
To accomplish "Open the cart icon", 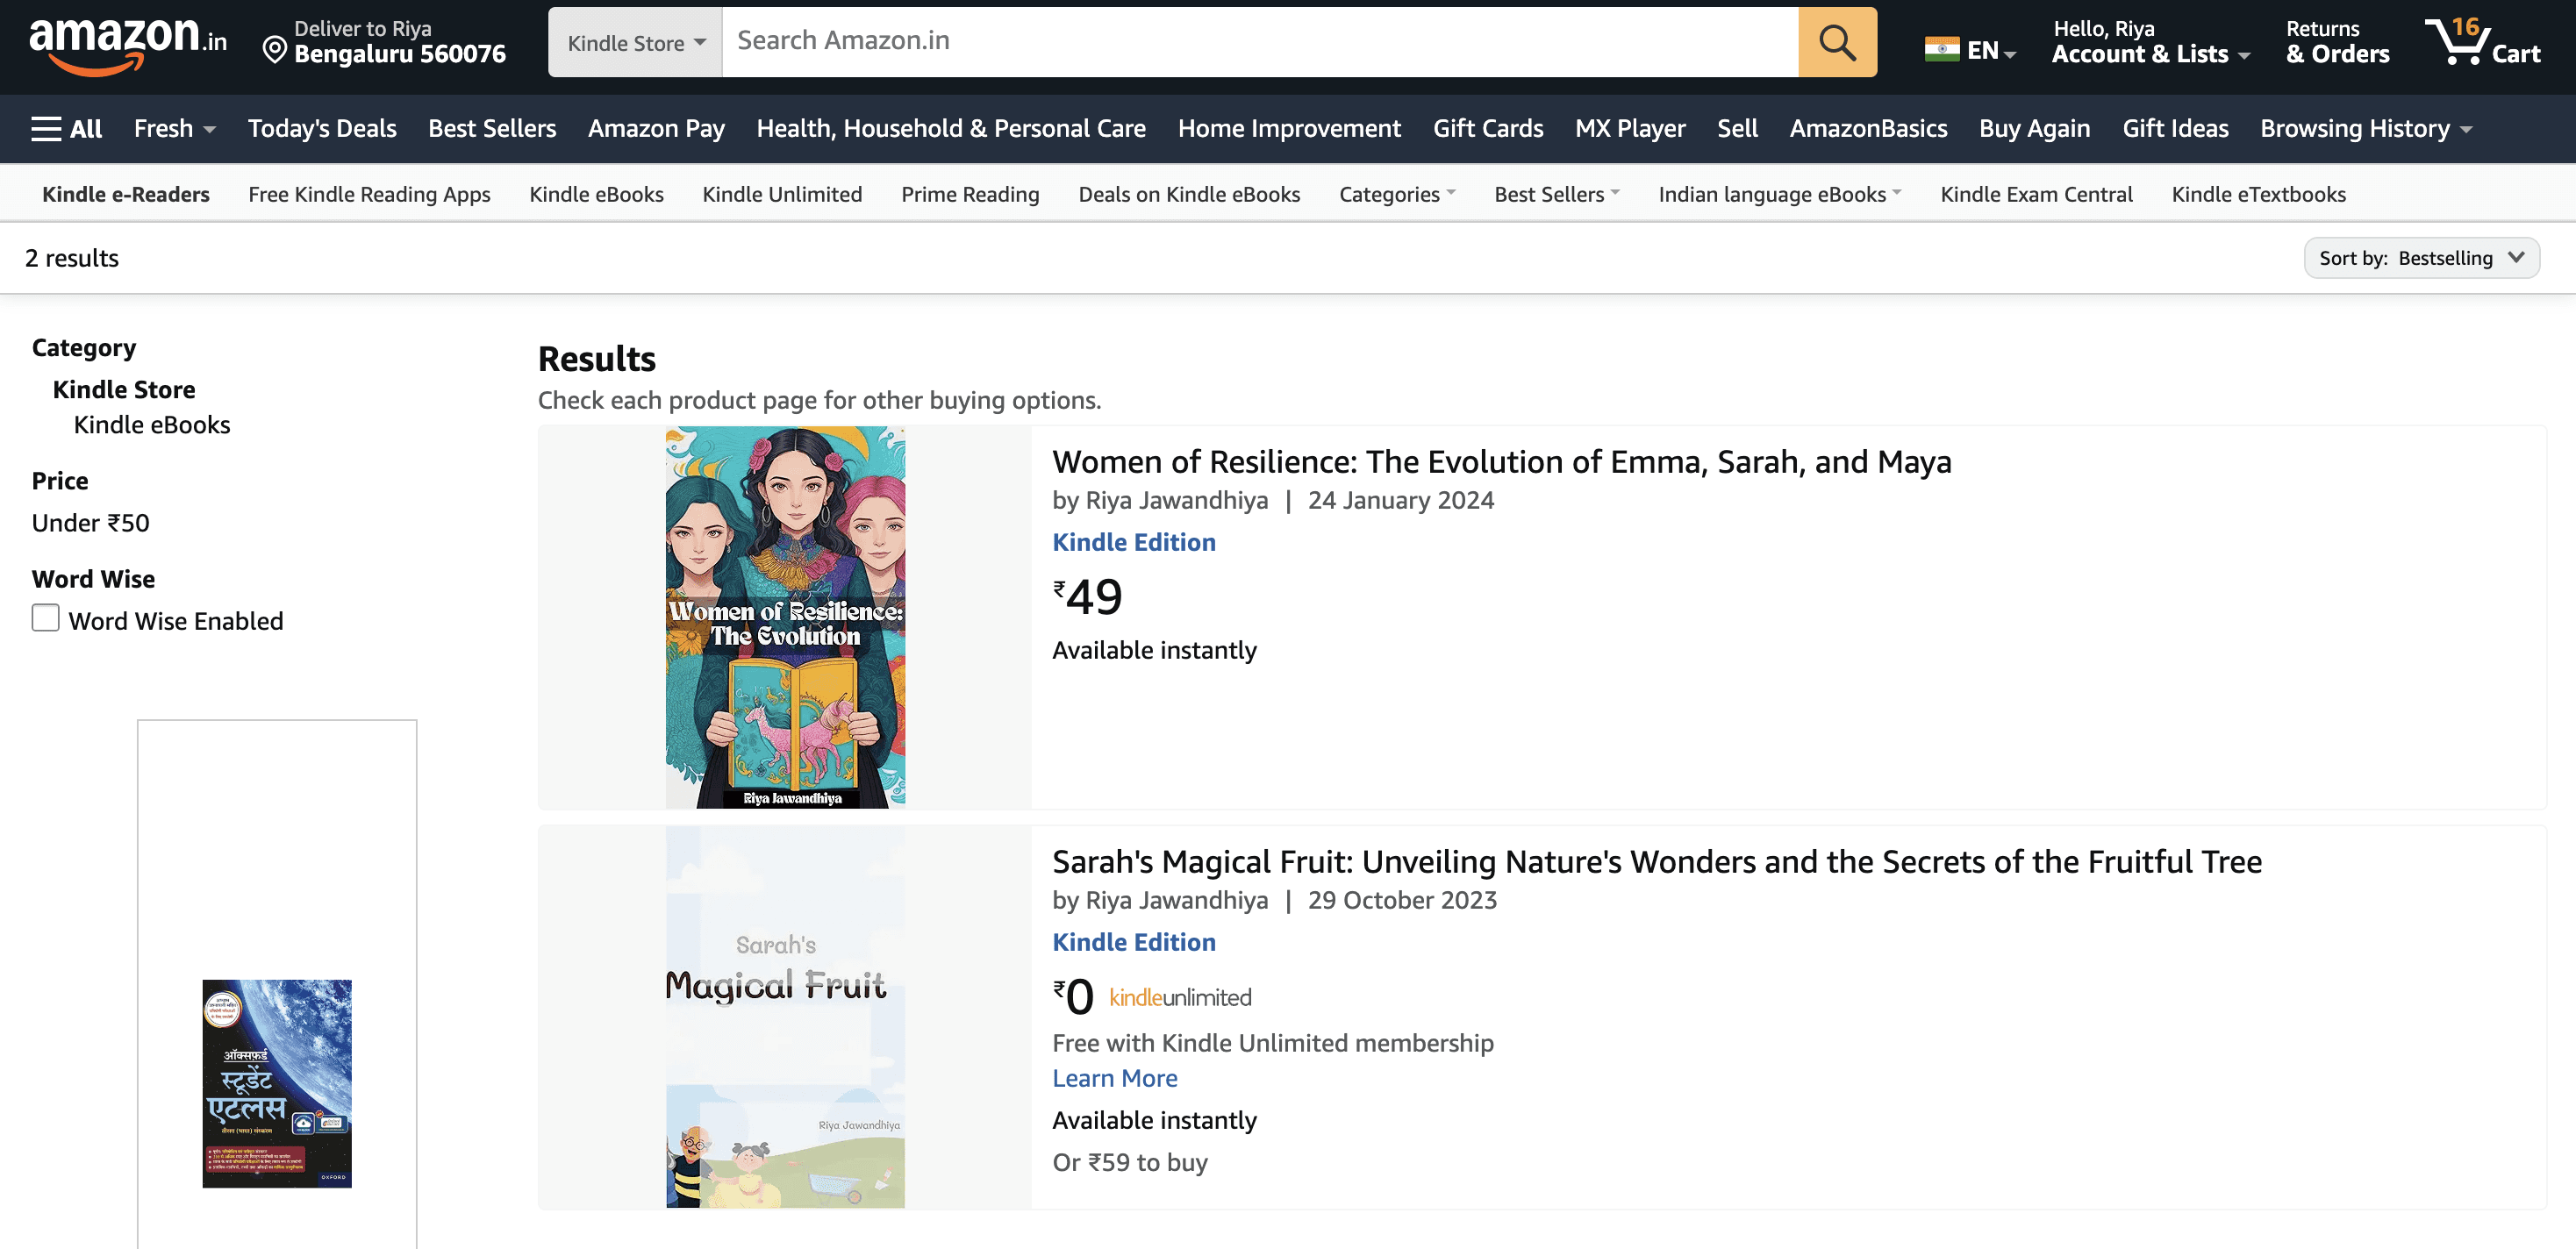I will pyautogui.click(x=2481, y=42).
